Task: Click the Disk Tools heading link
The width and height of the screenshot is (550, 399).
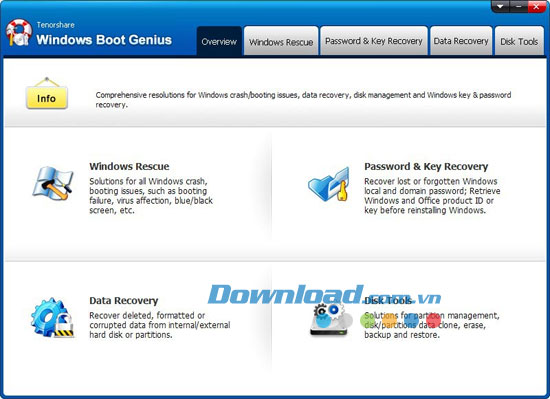Action: click(x=388, y=300)
